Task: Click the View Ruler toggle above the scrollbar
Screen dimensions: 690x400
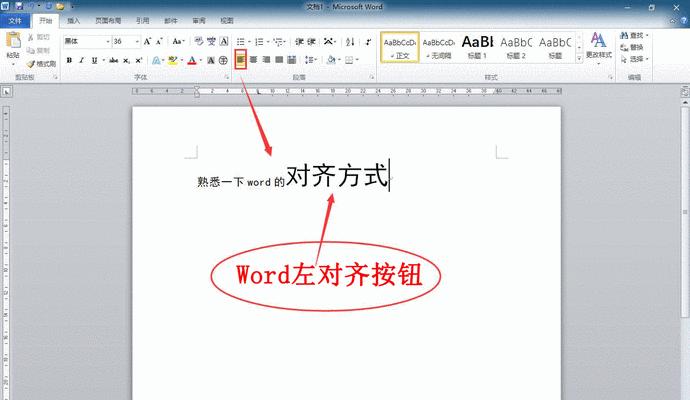Action: click(685, 92)
